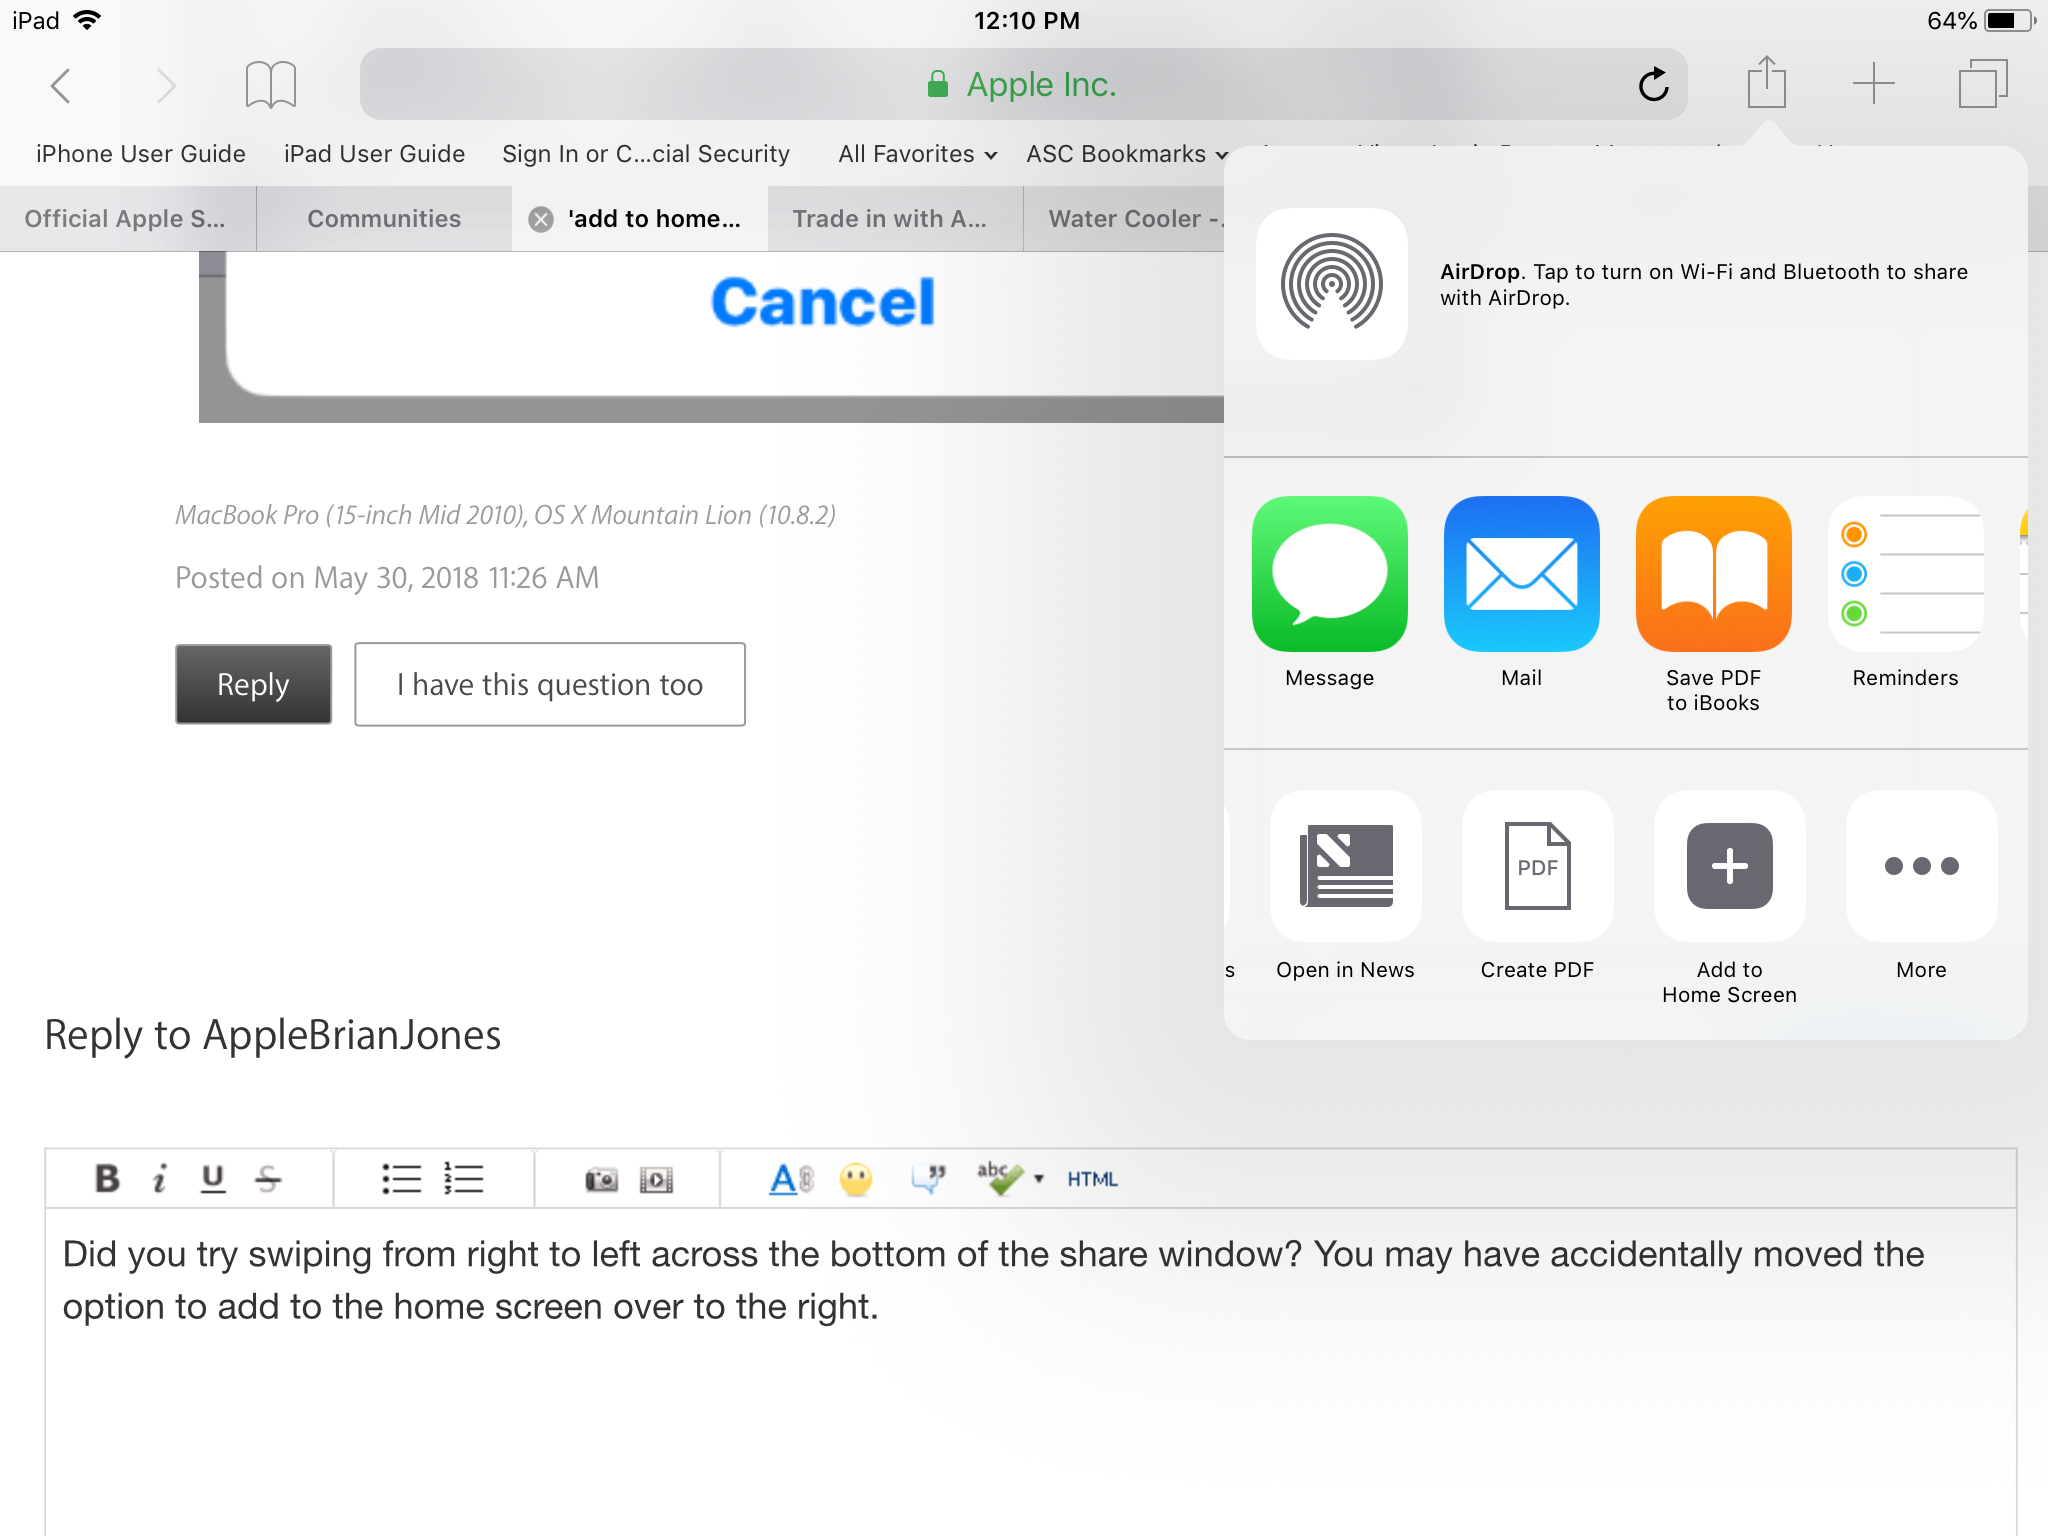Open the spell check dropdown arrow
2048x1536 pixels.
(1039, 1179)
